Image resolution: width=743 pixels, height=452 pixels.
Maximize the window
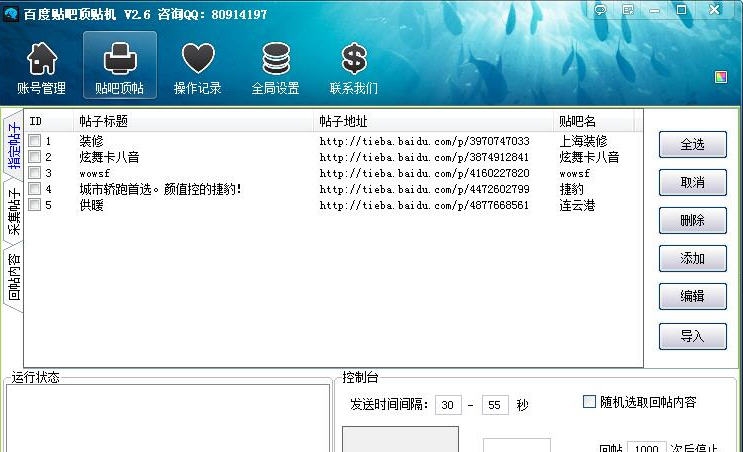[x=681, y=9]
